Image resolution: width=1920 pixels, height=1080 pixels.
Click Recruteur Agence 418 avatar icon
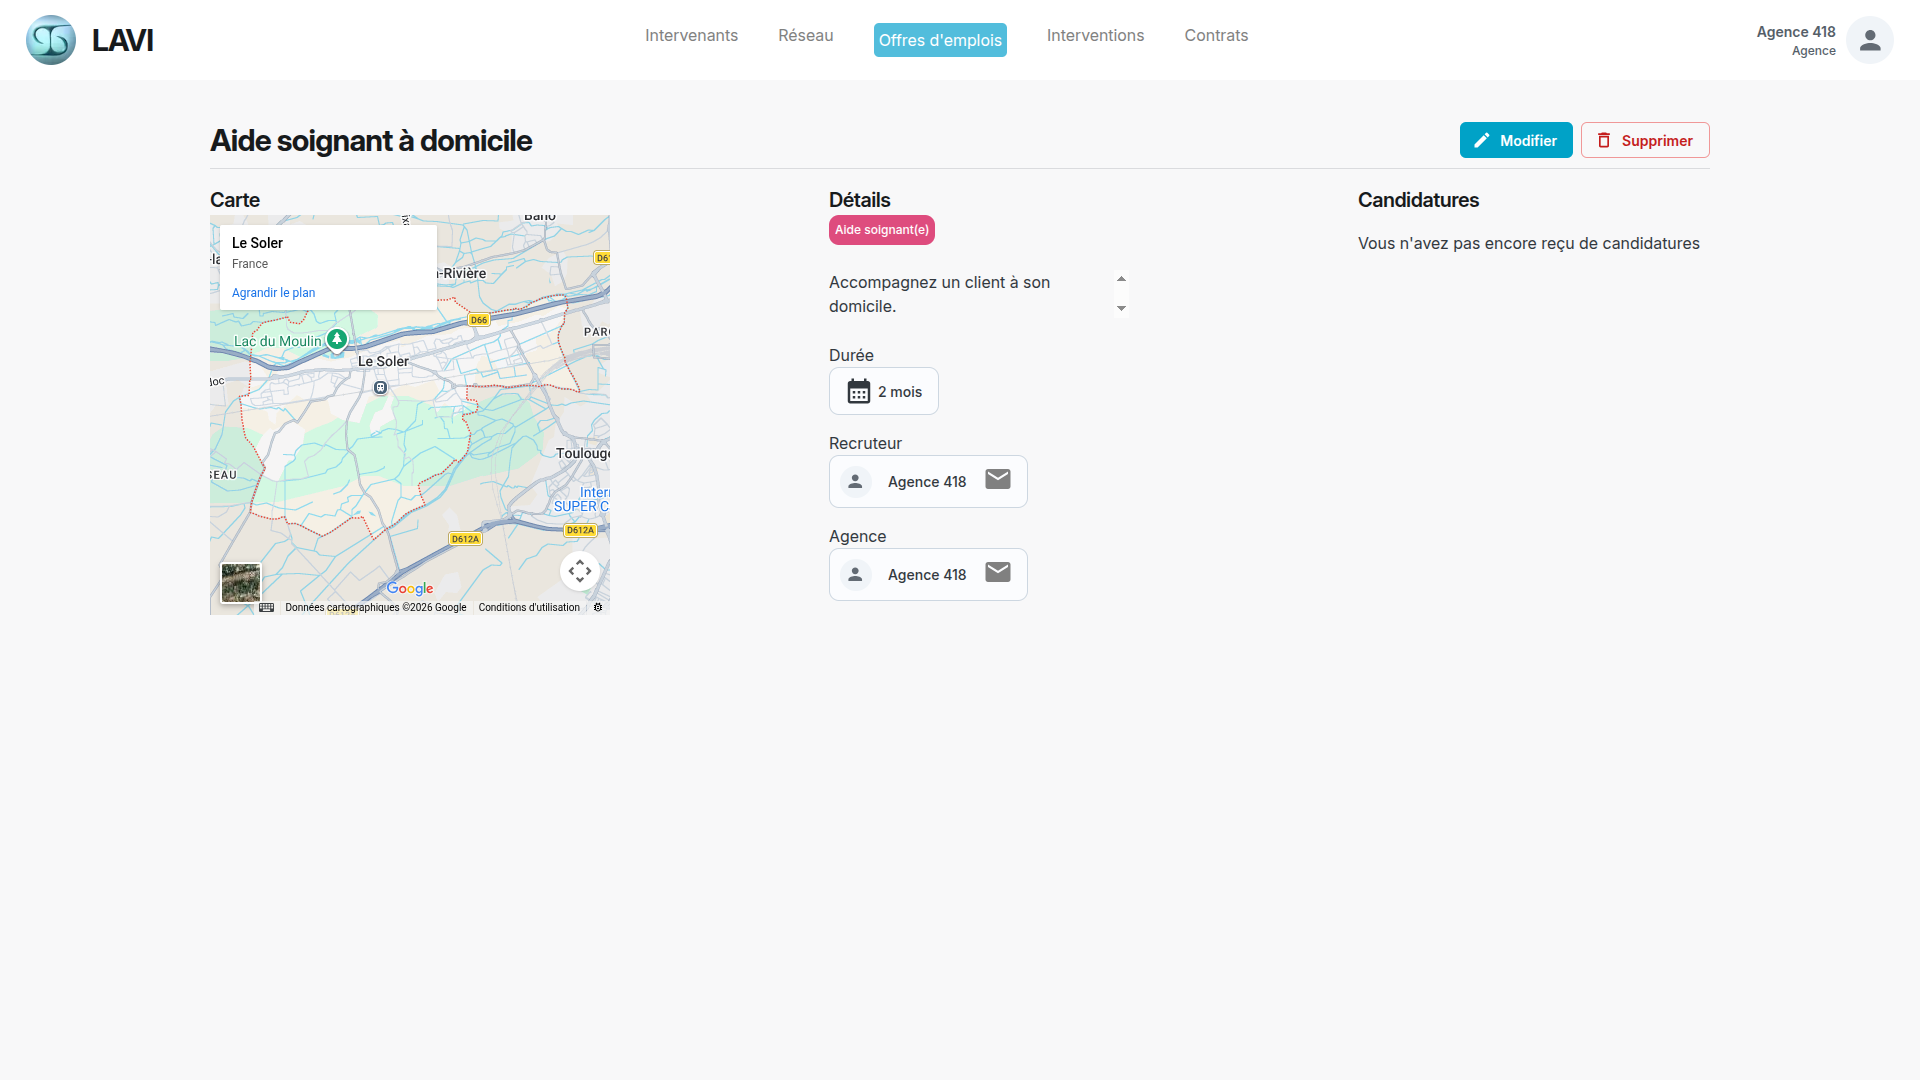pos(855,482)
